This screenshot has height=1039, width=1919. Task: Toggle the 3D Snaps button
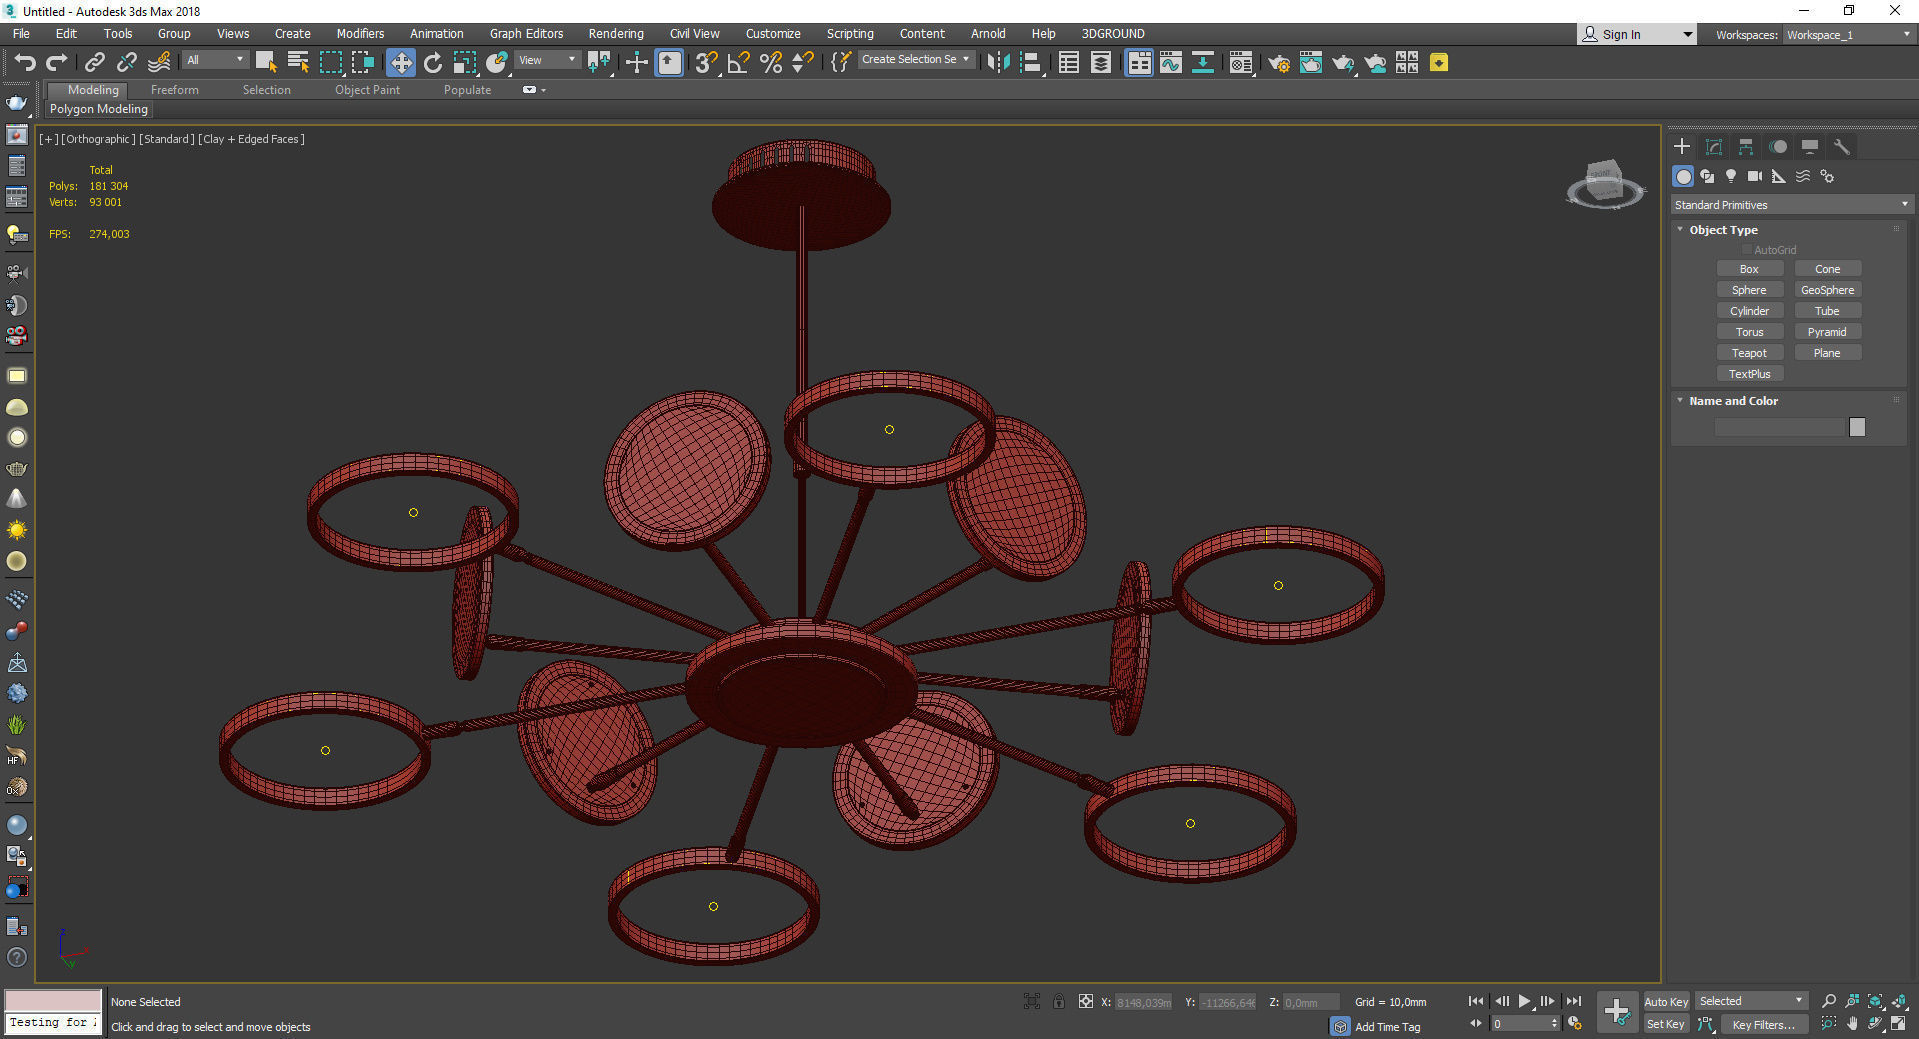point(706,63)
